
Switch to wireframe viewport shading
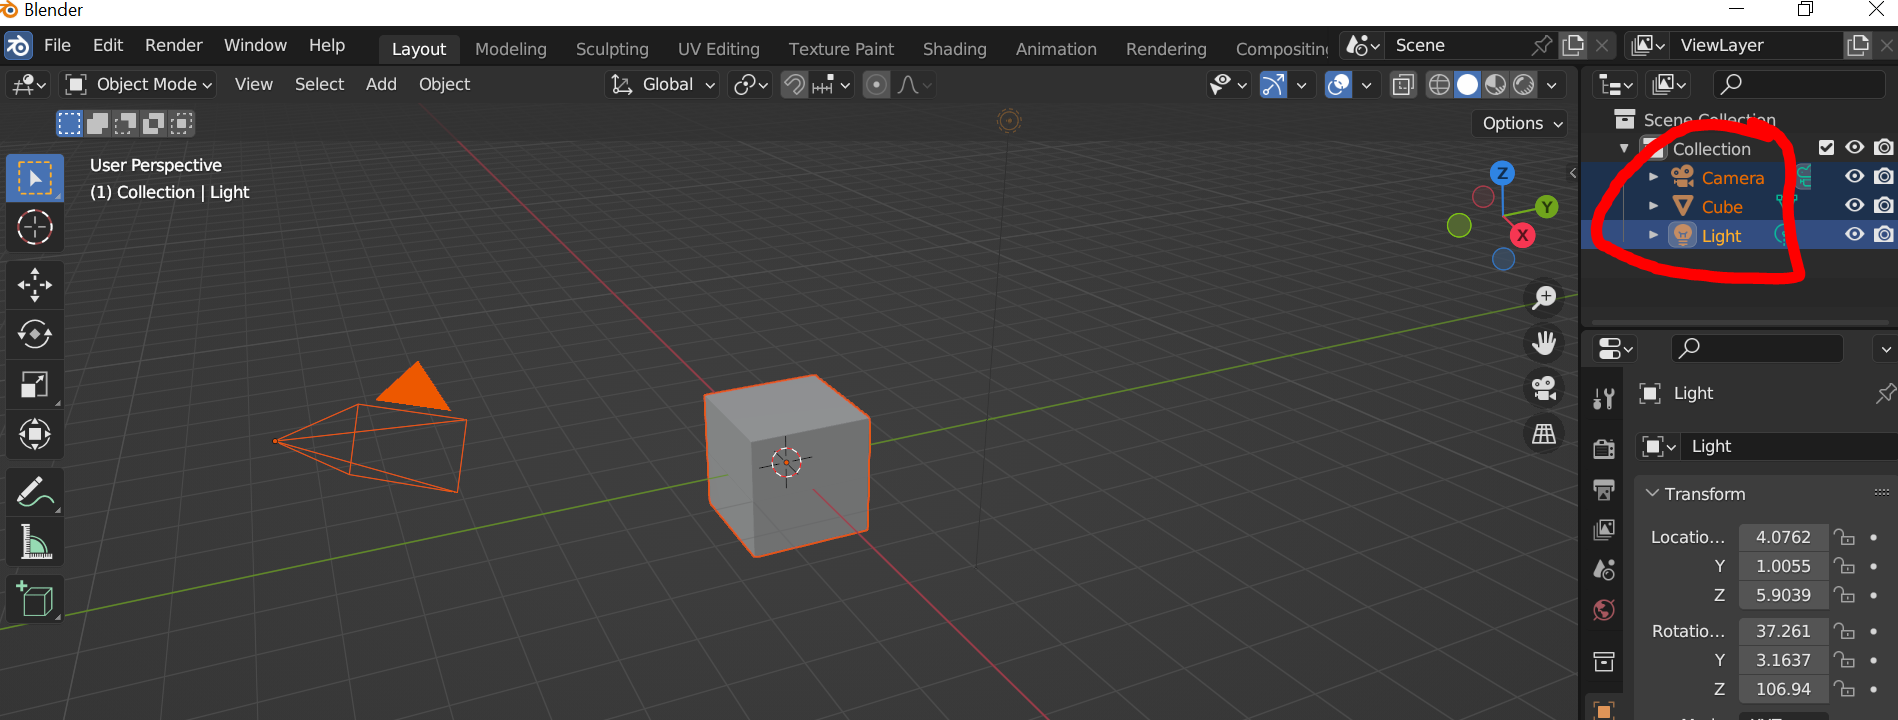(x=1439, y=85)
